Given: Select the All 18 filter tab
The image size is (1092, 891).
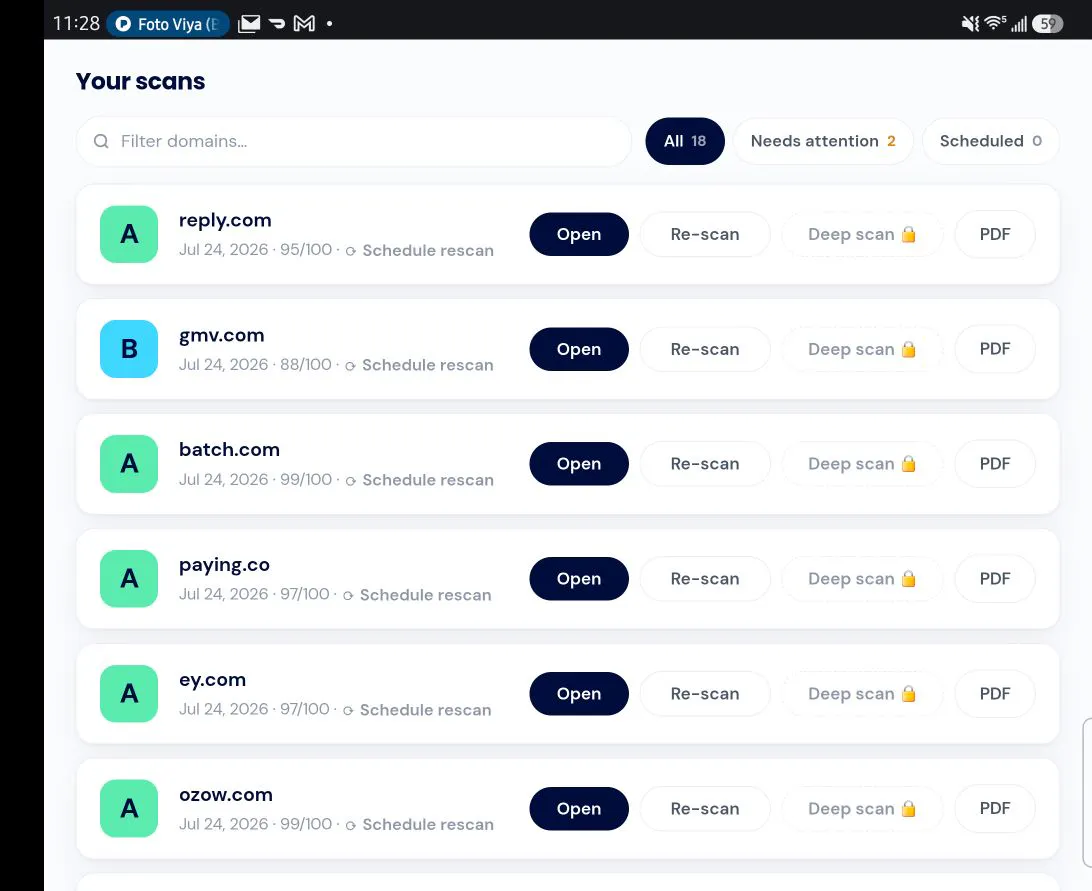Looking at the screenshot, I should click(x=685, y=141).
